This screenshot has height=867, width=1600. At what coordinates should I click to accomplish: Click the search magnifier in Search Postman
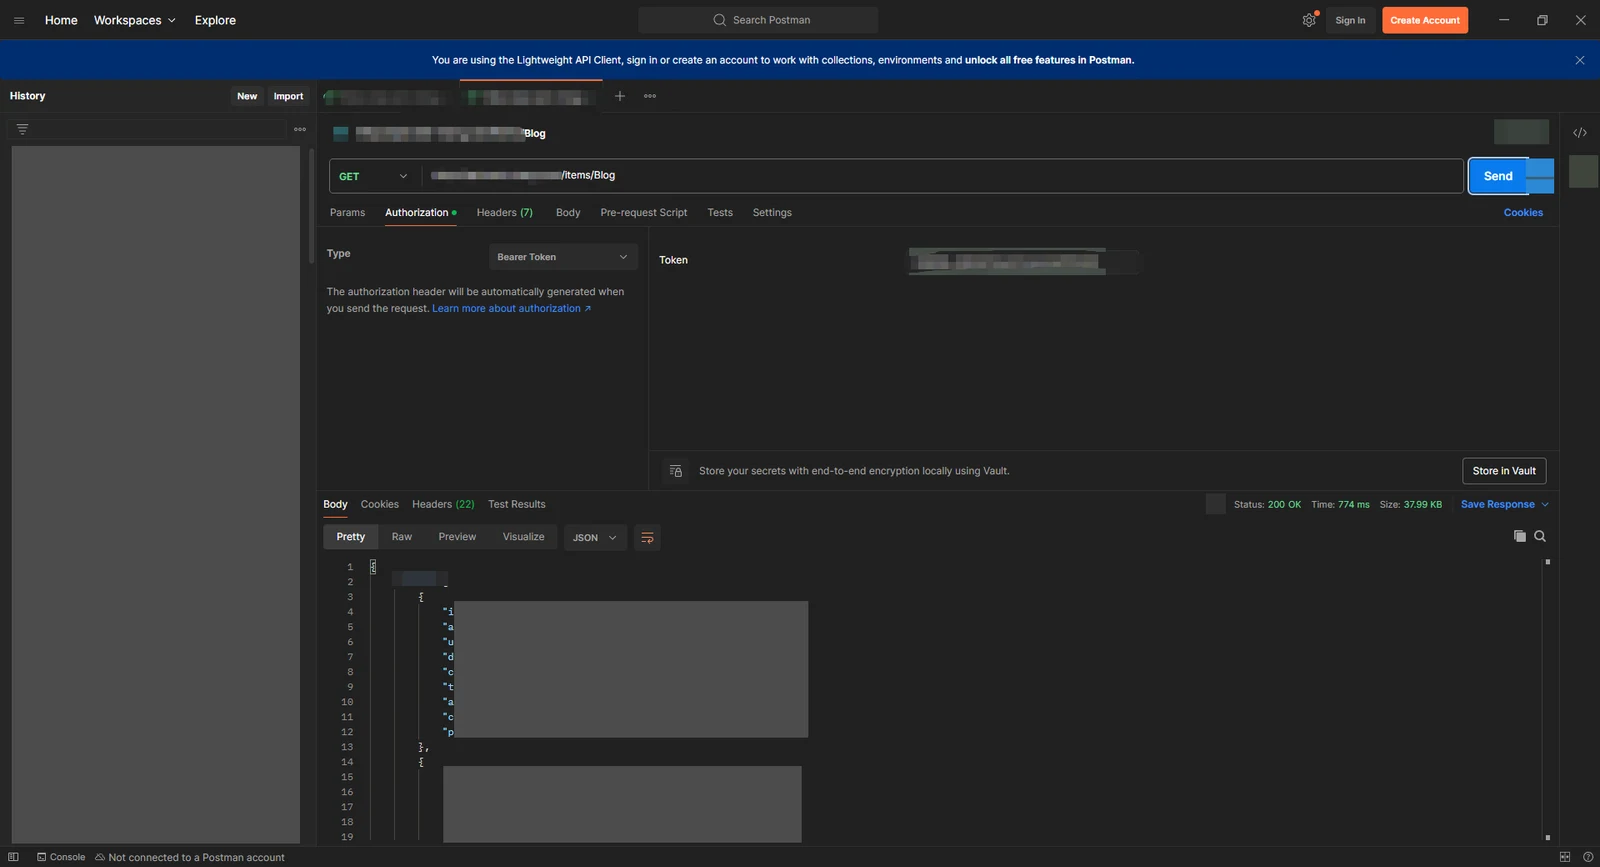[719, 20]
